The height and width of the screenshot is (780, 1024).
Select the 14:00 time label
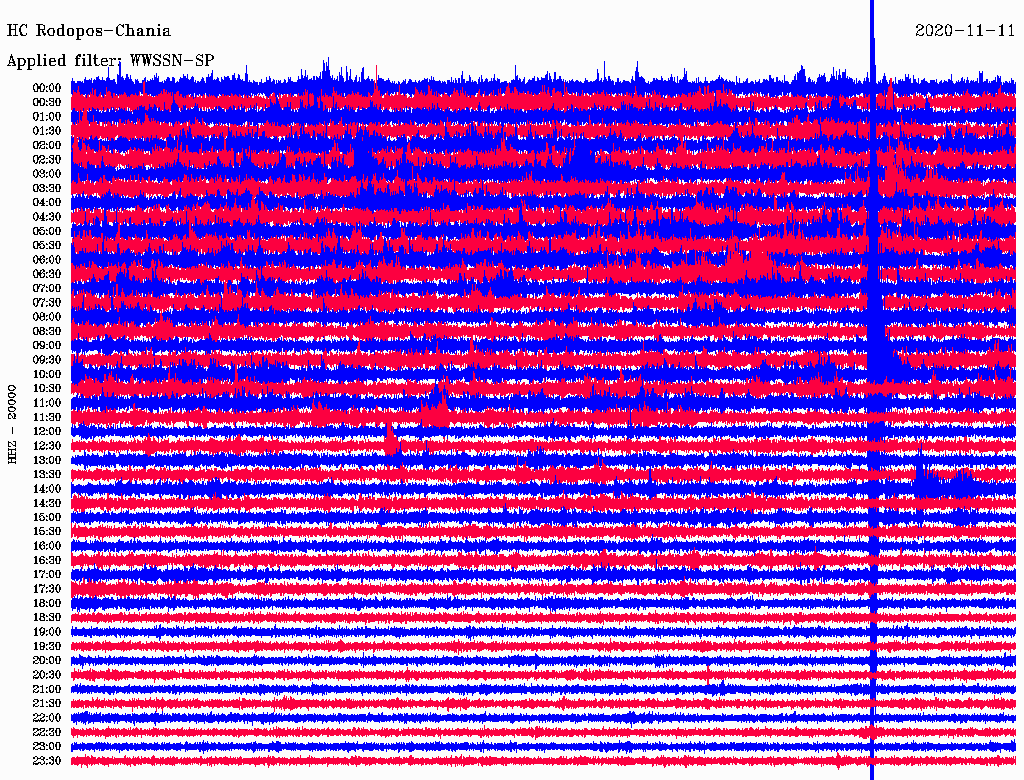pos(47,489)
